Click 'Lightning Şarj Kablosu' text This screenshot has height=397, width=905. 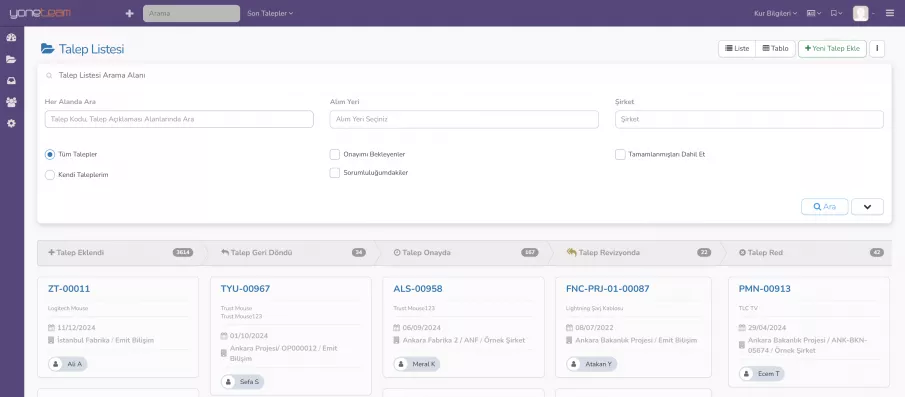pos(594,308)
